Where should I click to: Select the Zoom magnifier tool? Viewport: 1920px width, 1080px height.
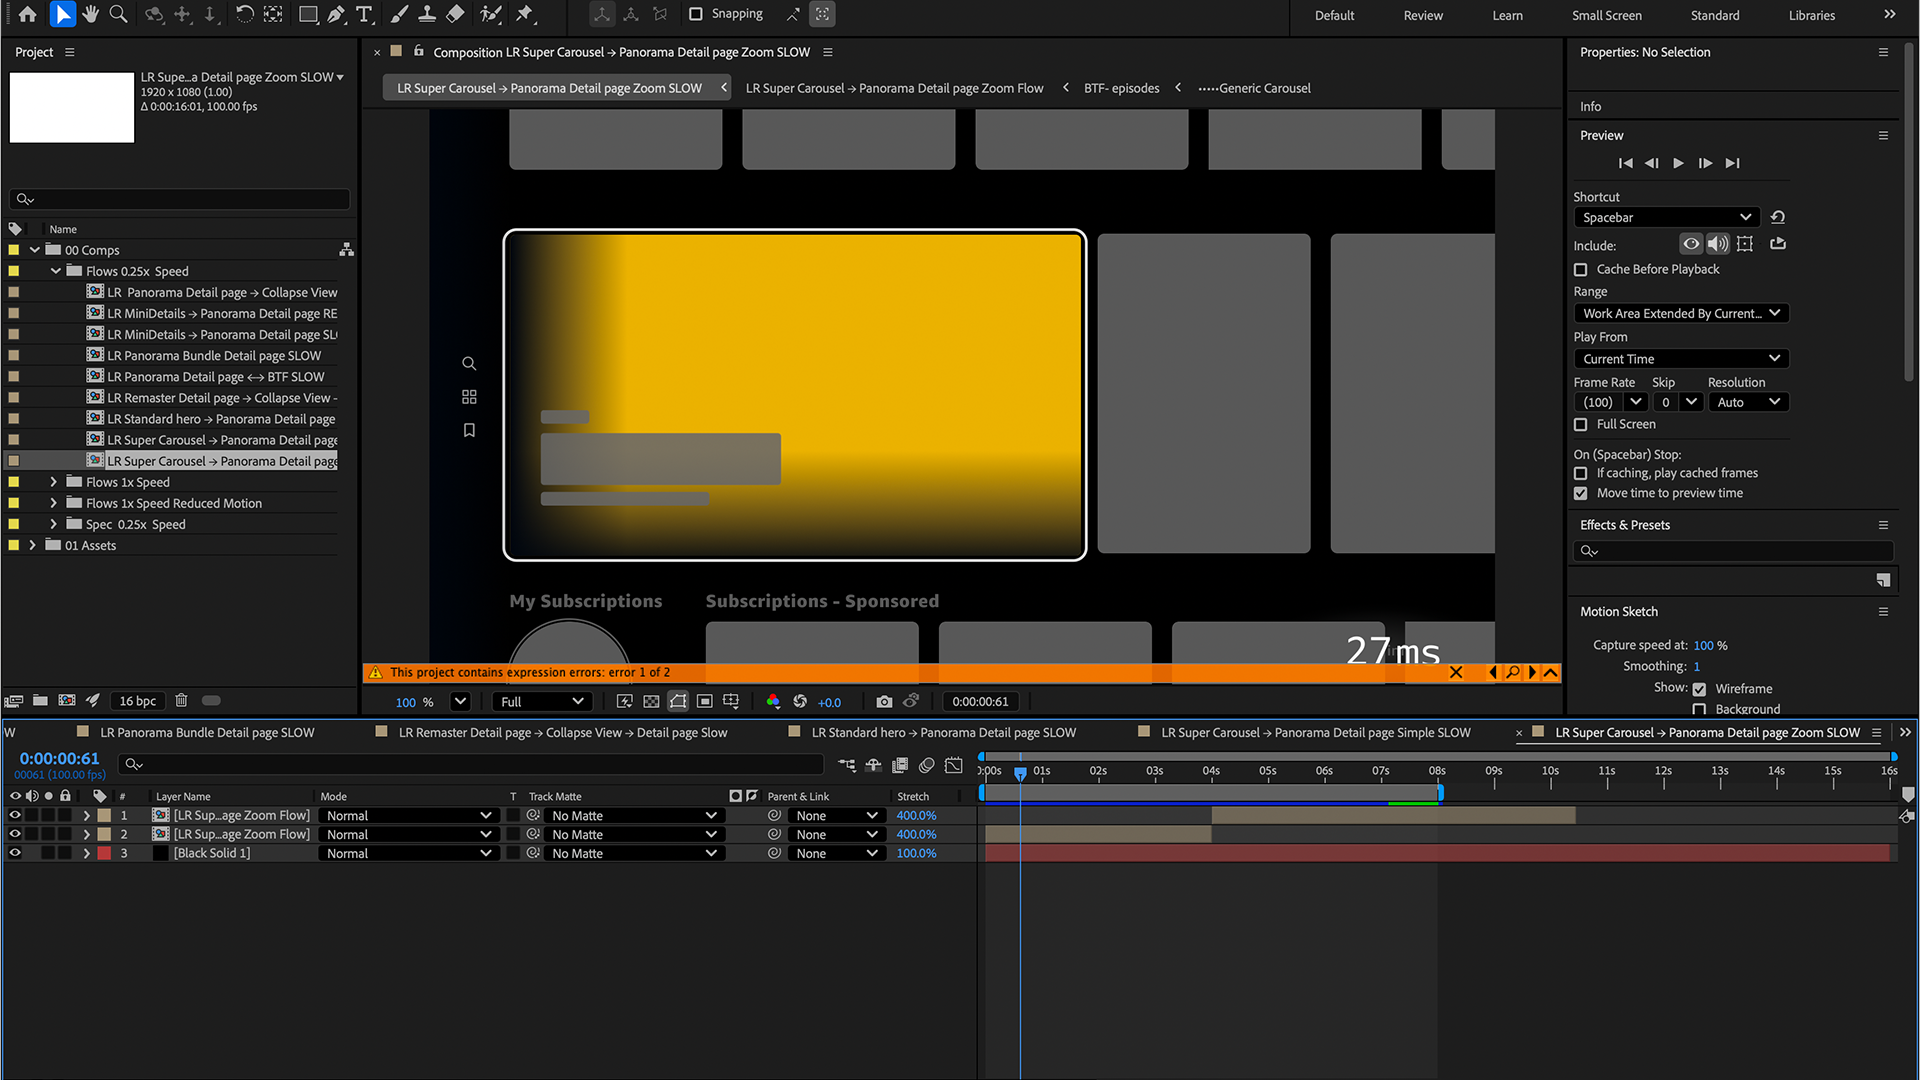point(118,14)
